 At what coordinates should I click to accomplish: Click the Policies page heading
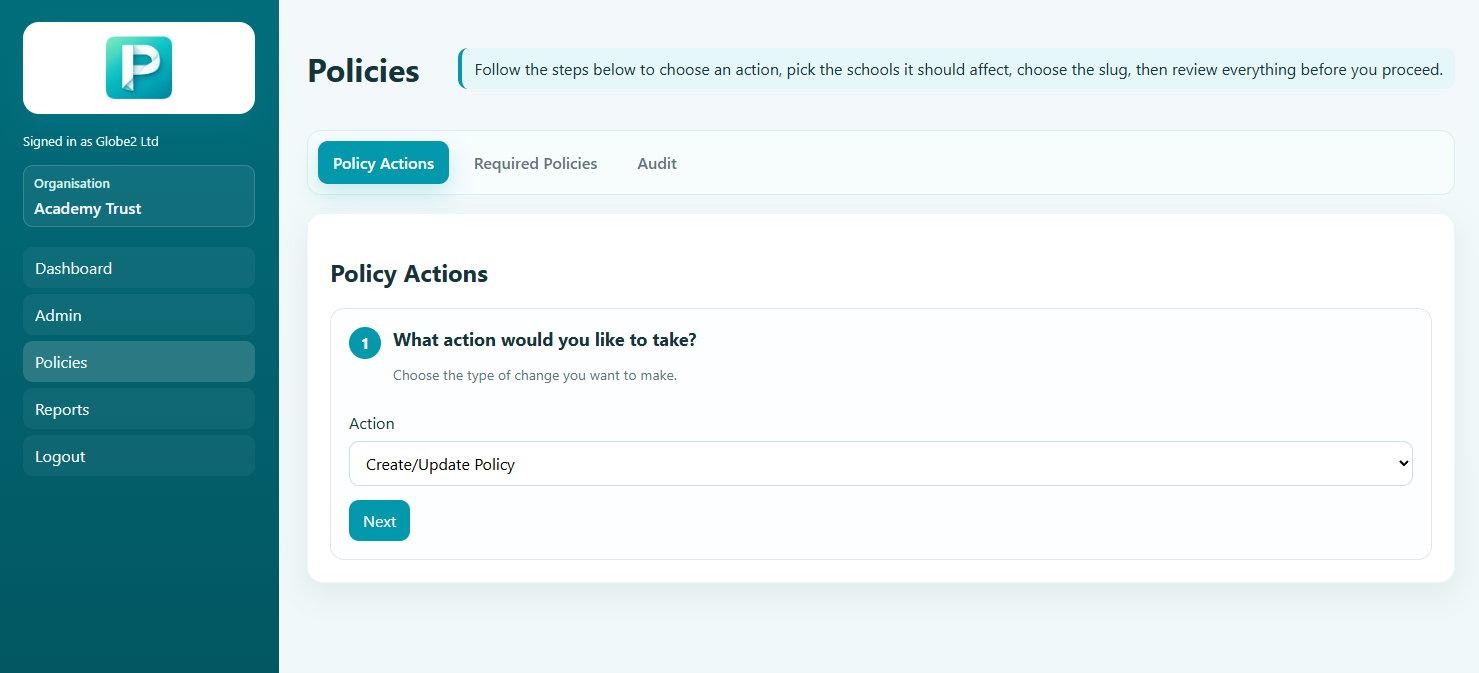pos(363,71)
